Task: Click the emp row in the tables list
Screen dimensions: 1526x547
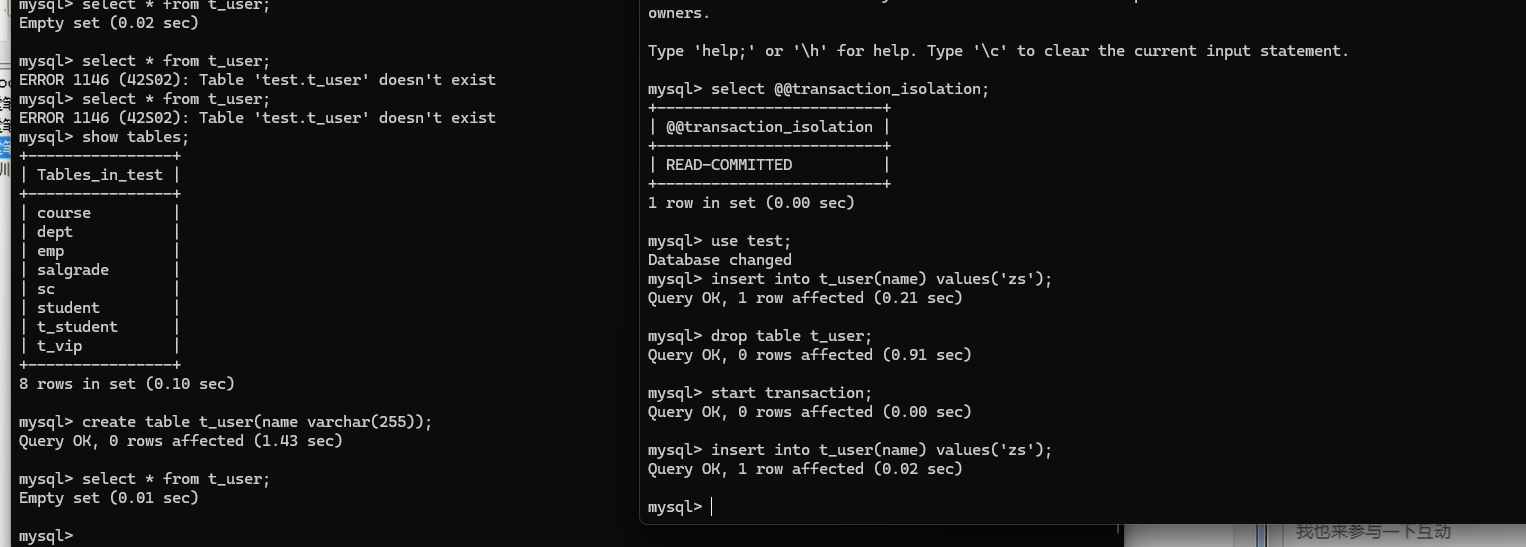Action: pyautogui.click(x=51, y=251)
